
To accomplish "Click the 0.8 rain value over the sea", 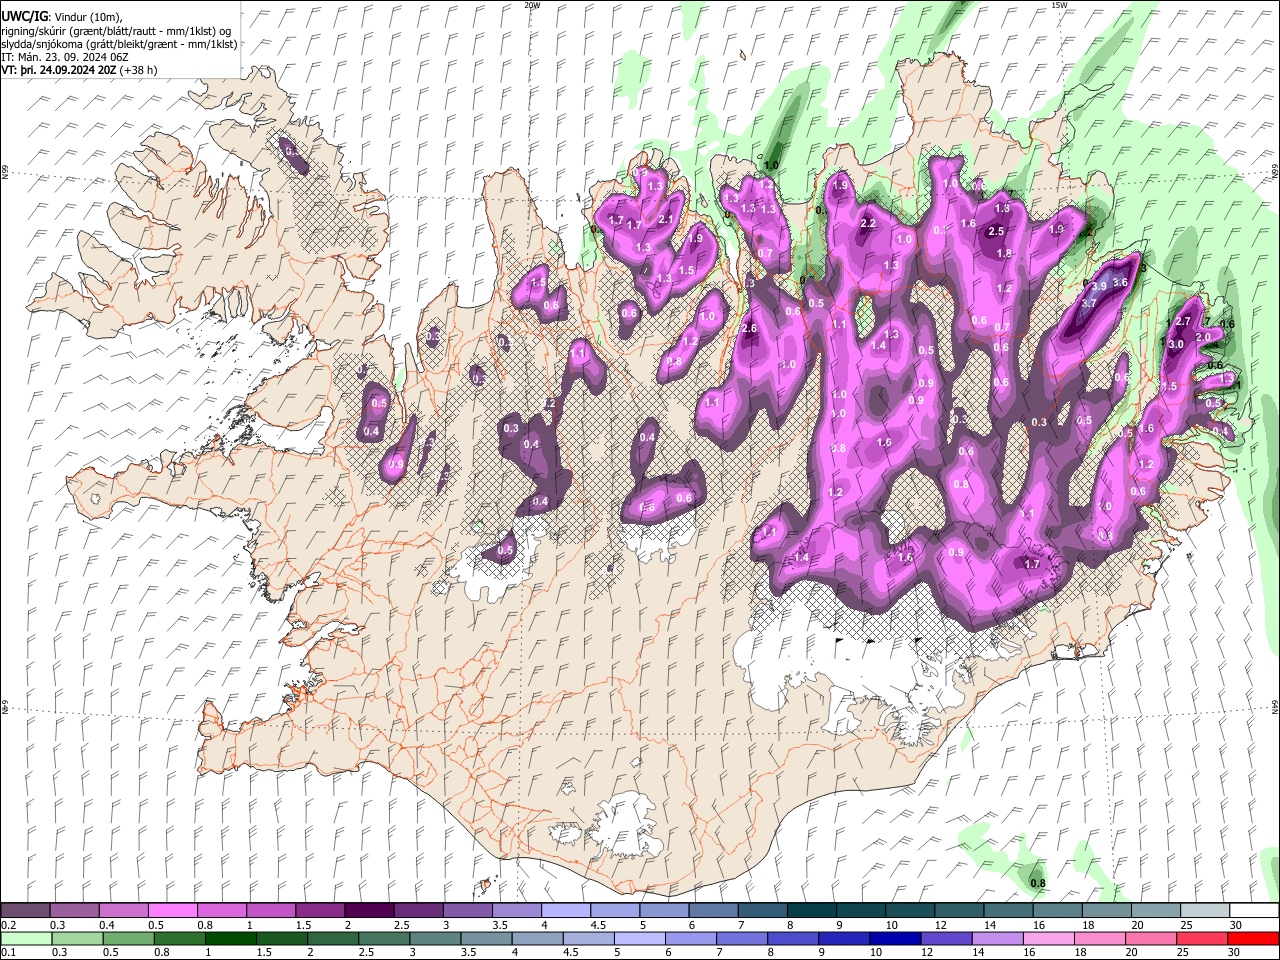I will click(1037, 883).
